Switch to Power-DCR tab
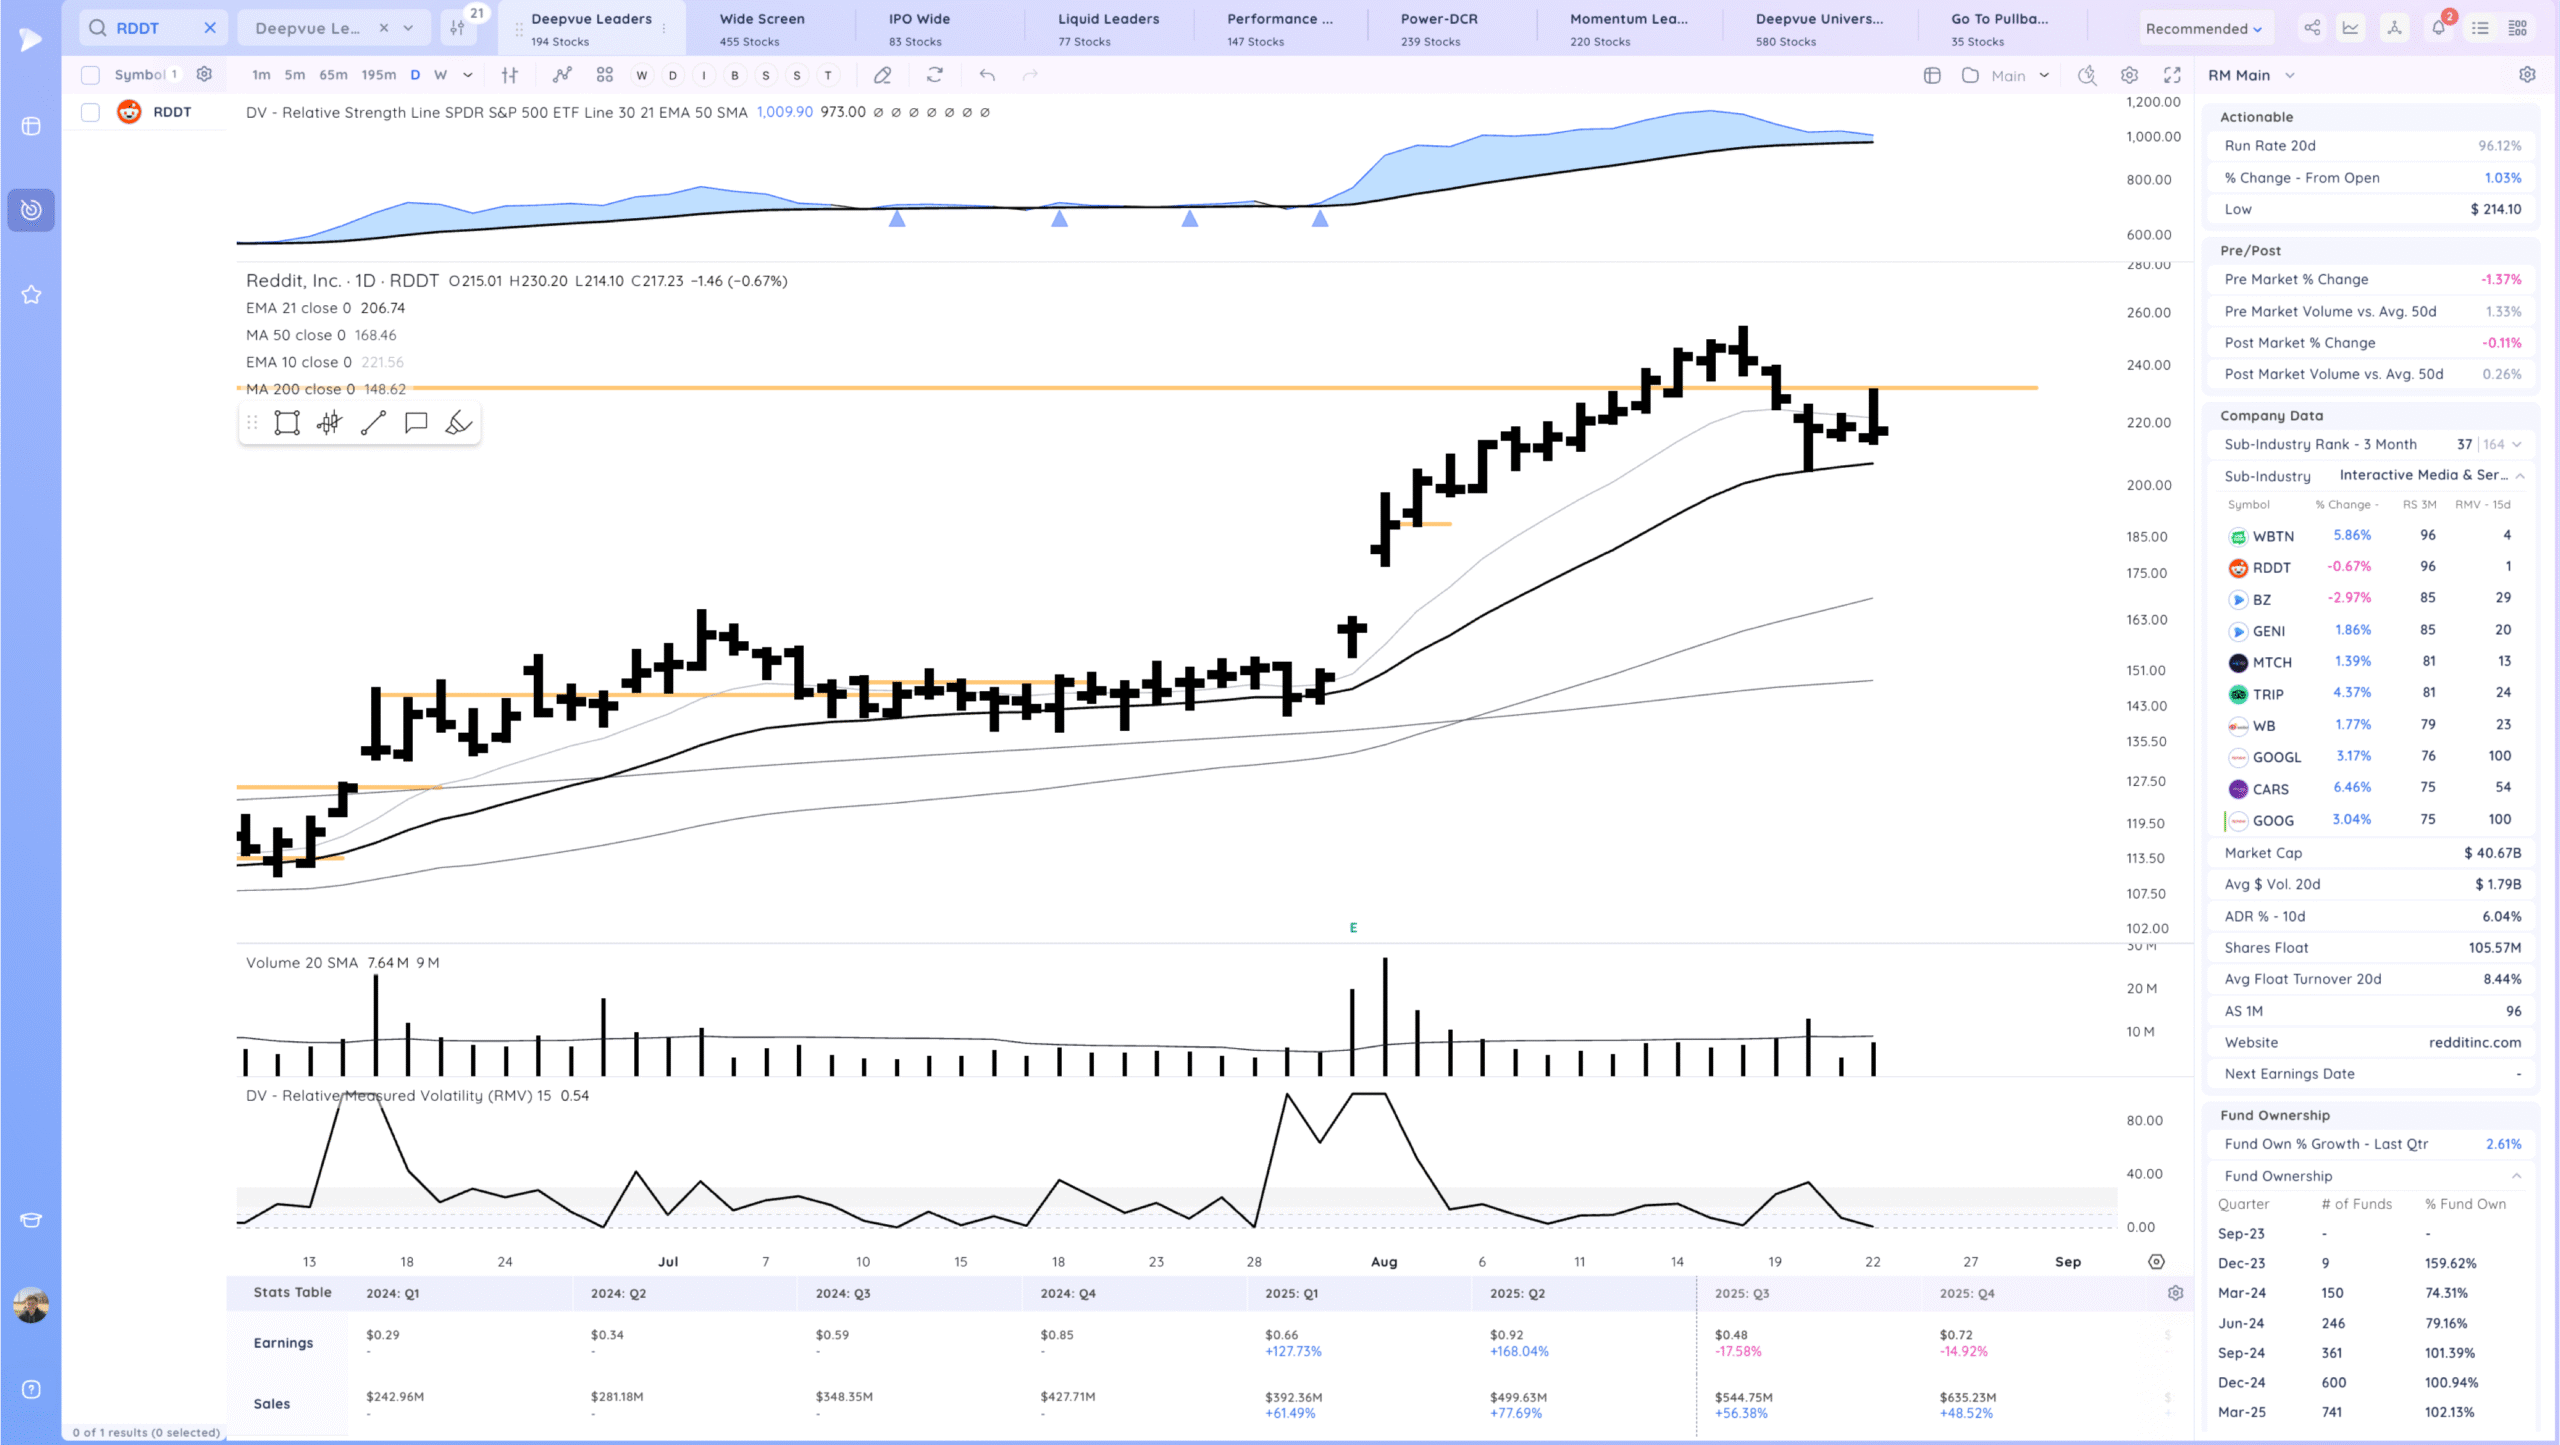Image resolution: width=2560 pixels, height=1445 pixels. tap(1438, 28)
